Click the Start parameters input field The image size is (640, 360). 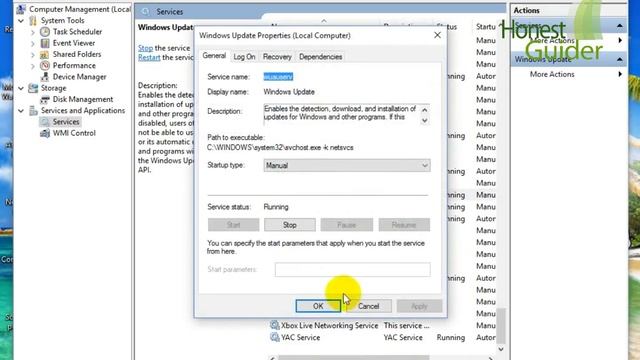point(352,269)
